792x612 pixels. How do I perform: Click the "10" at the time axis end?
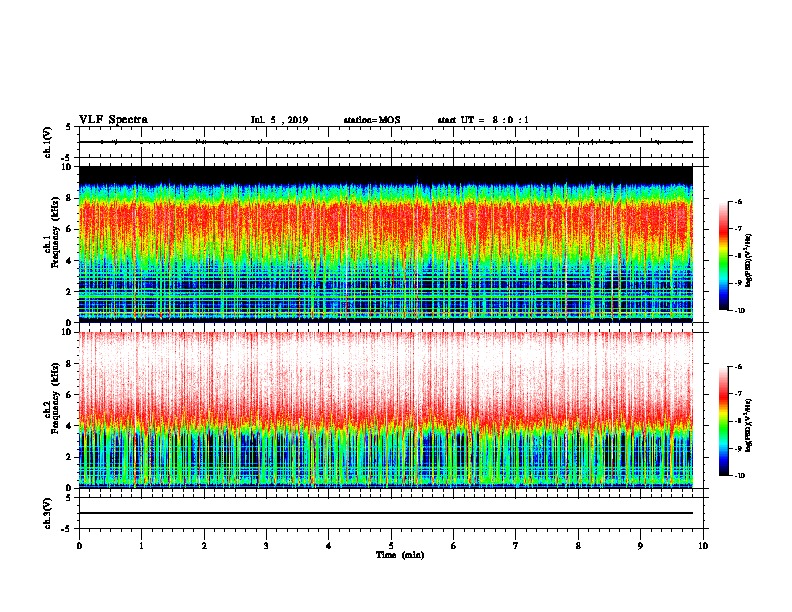703,546
